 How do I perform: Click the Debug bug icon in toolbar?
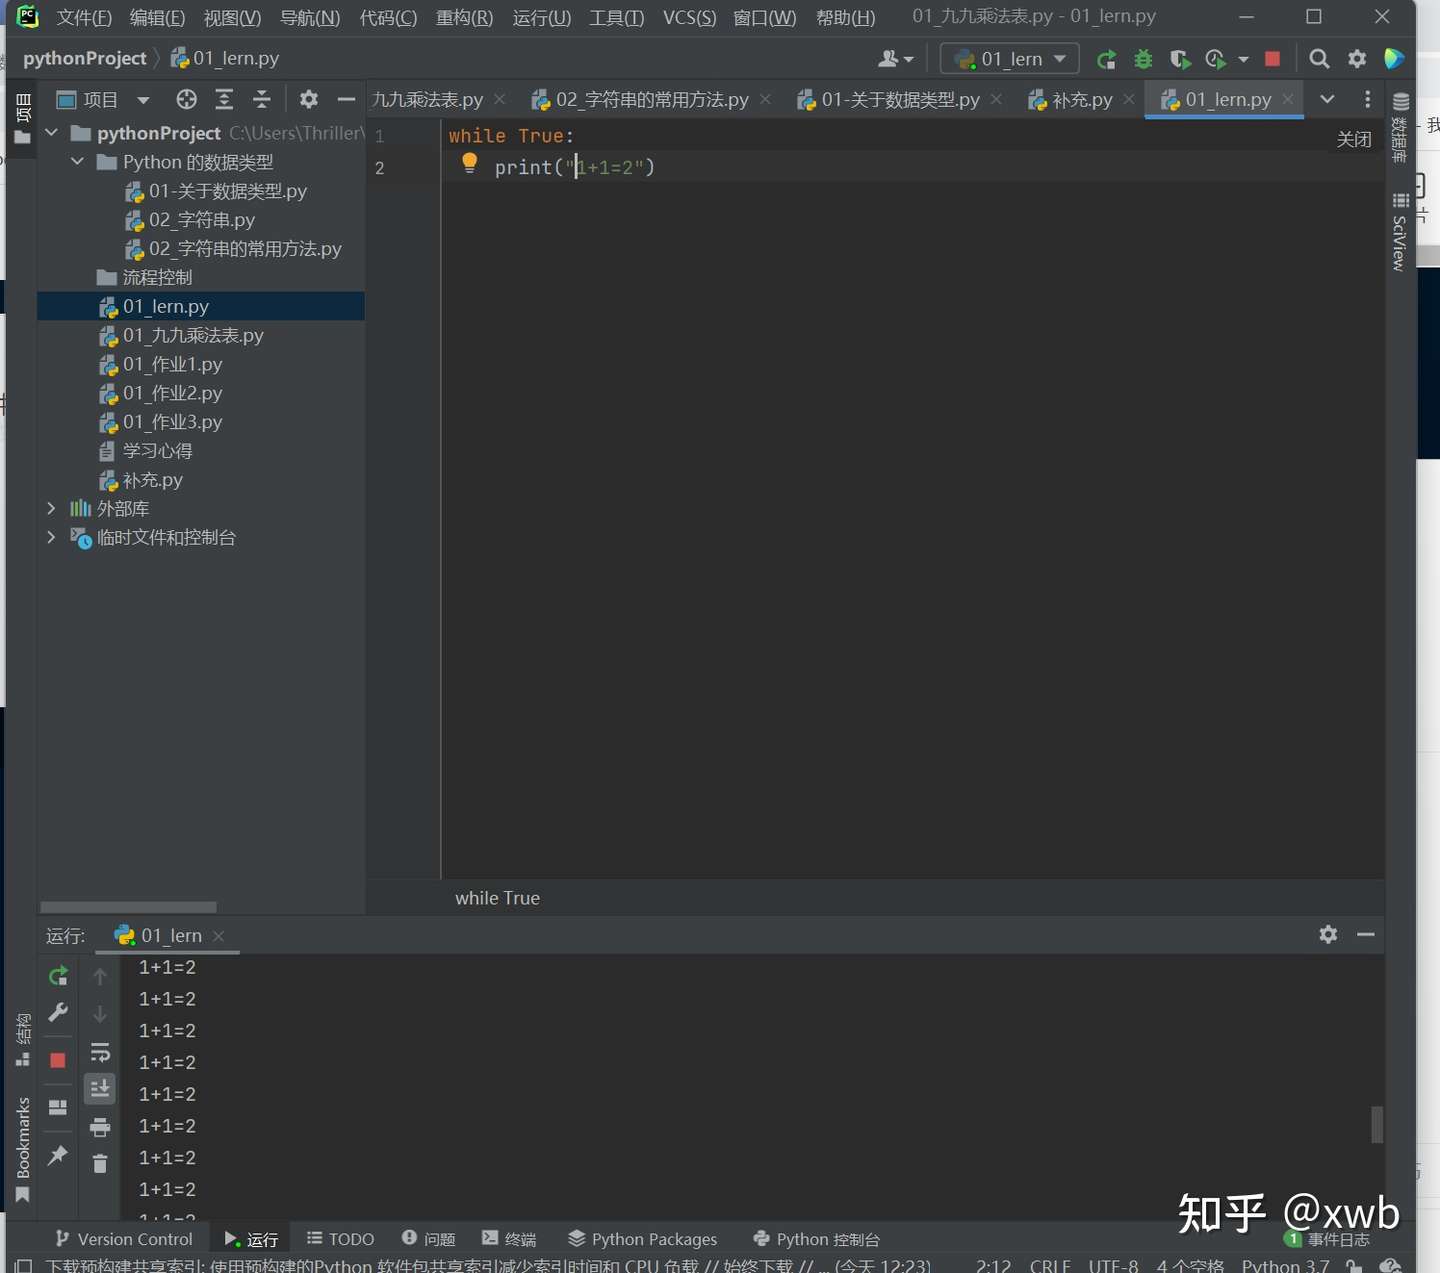tap(1143, 59)
